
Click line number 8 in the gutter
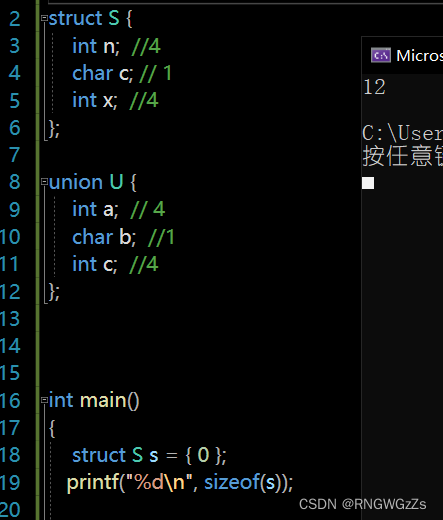click(14, 182)
